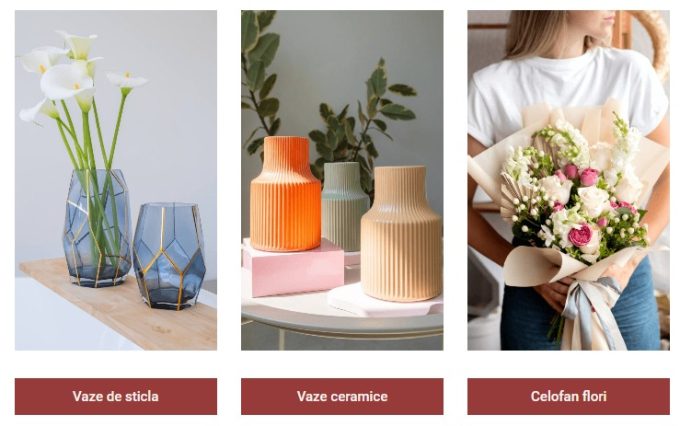Open the Vaze de sticla category button

(x=116, y=396)
